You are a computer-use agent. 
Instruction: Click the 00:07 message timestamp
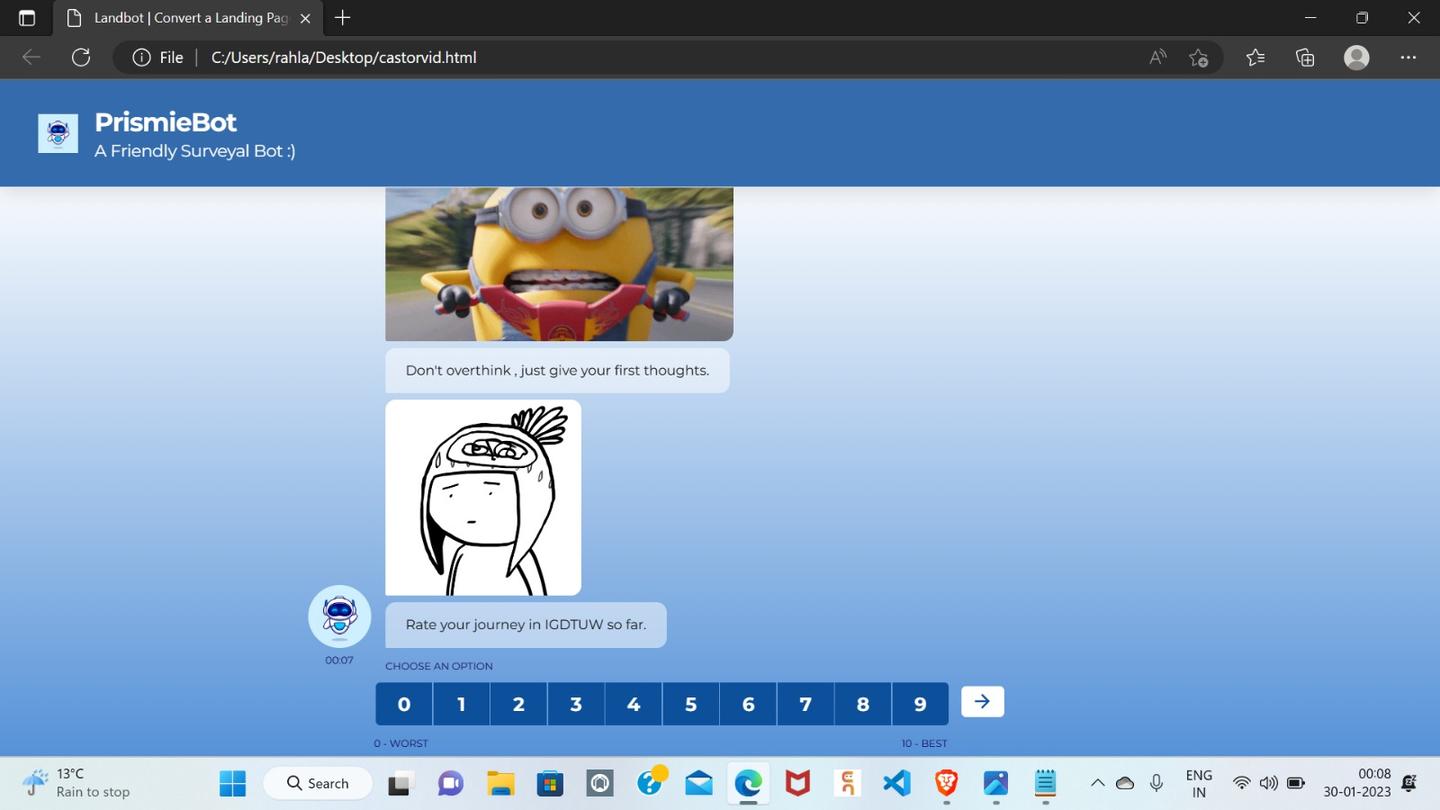click(x=339, y=660)
